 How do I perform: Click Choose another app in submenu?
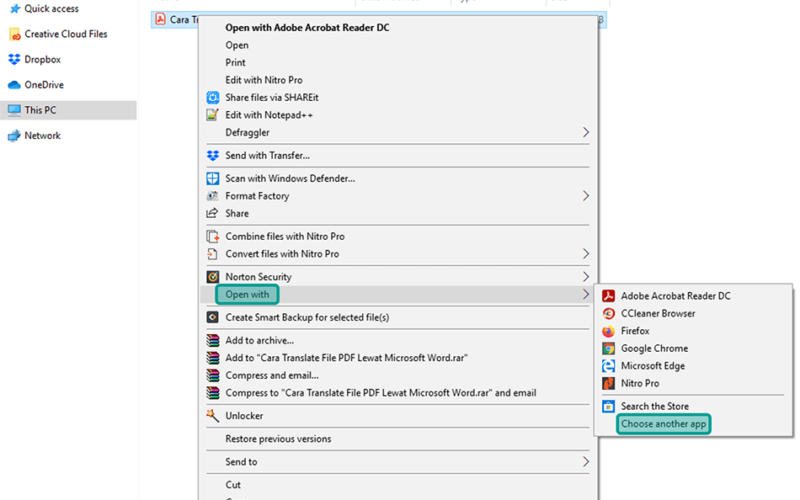663,424
